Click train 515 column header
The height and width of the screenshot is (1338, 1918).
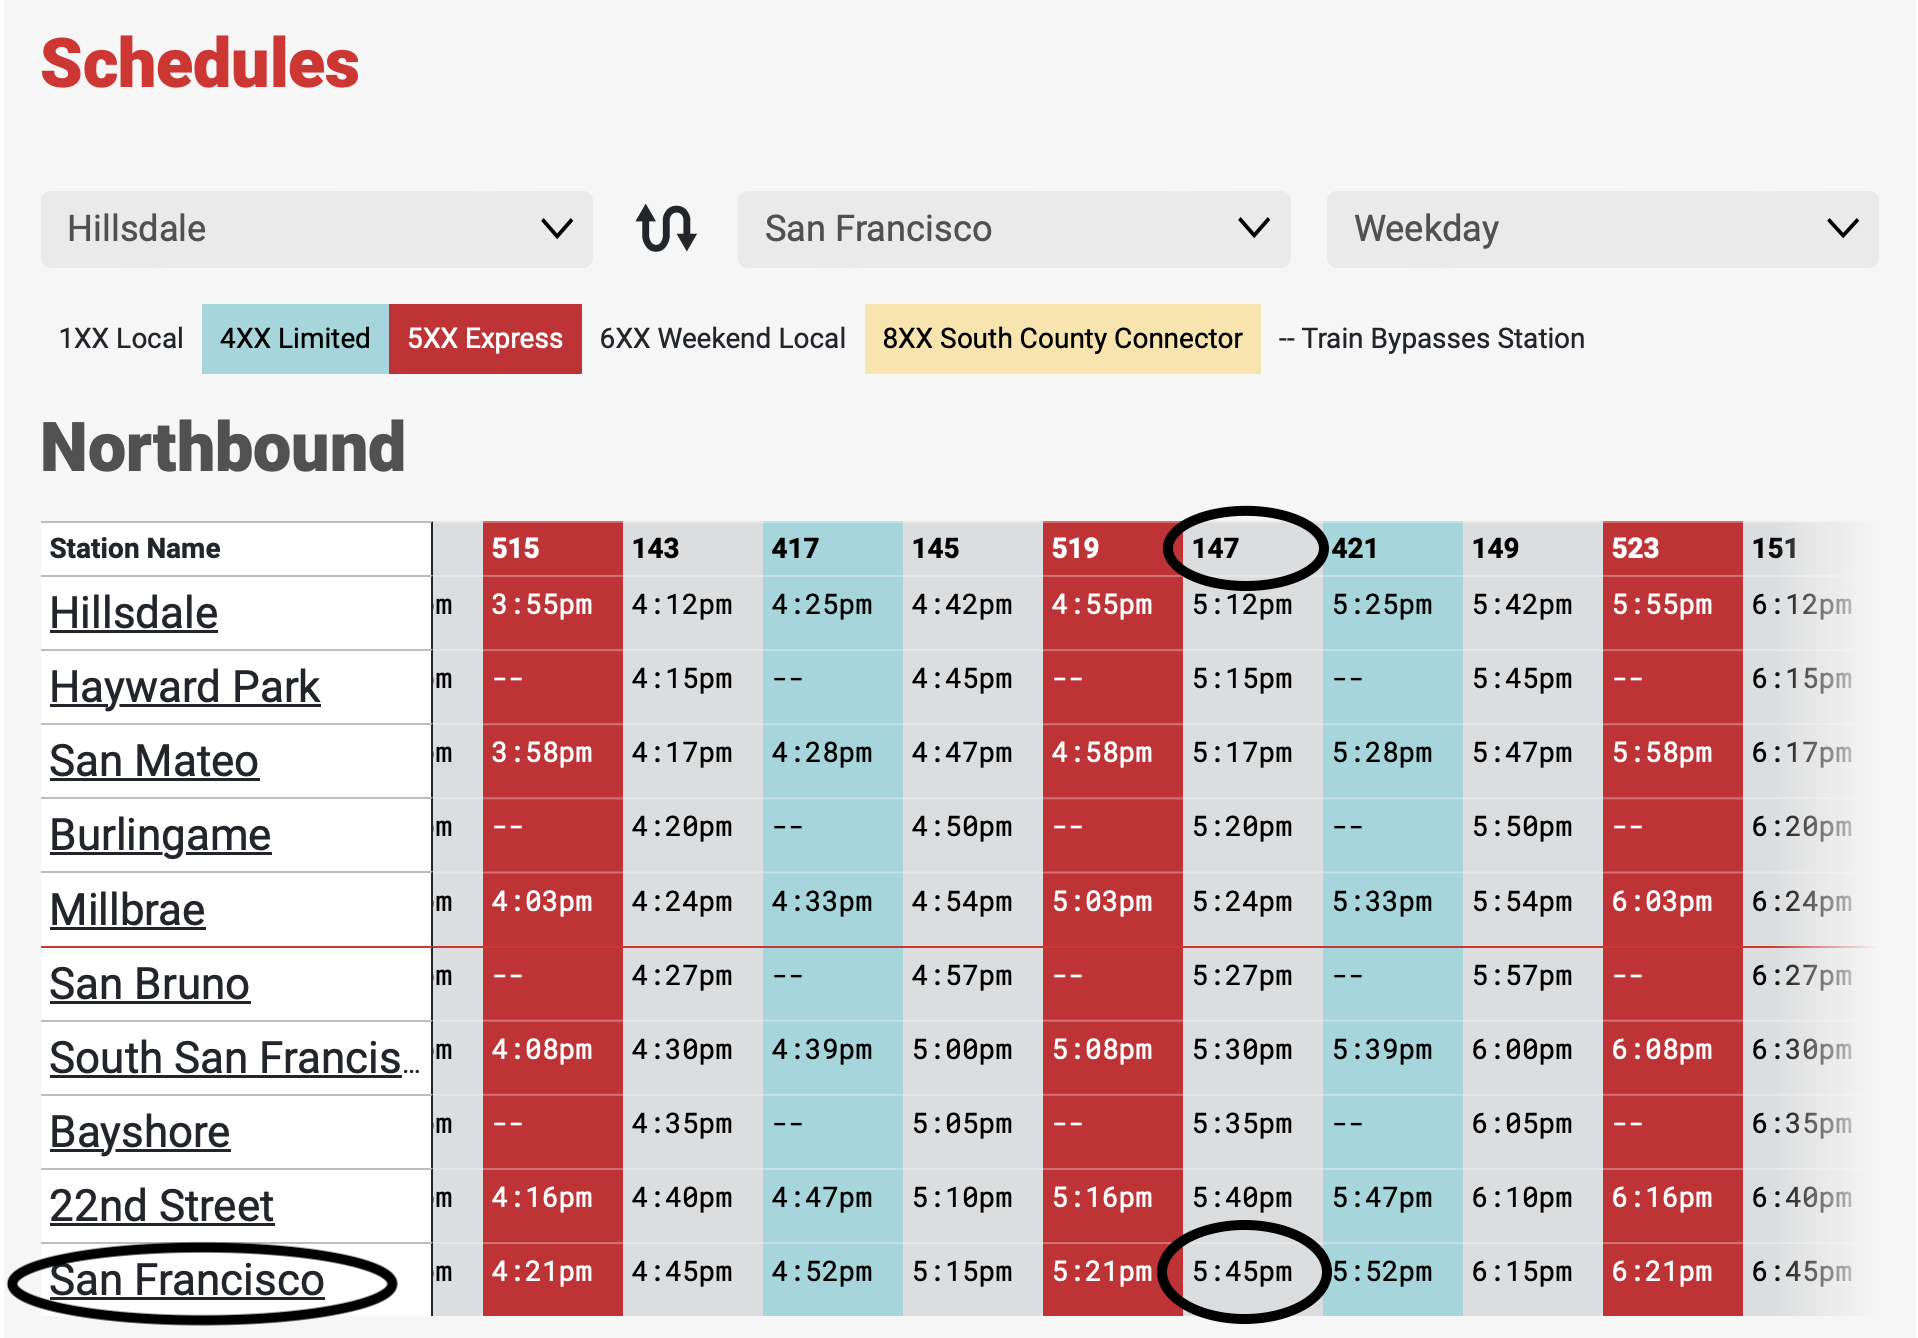click(552, 548)
